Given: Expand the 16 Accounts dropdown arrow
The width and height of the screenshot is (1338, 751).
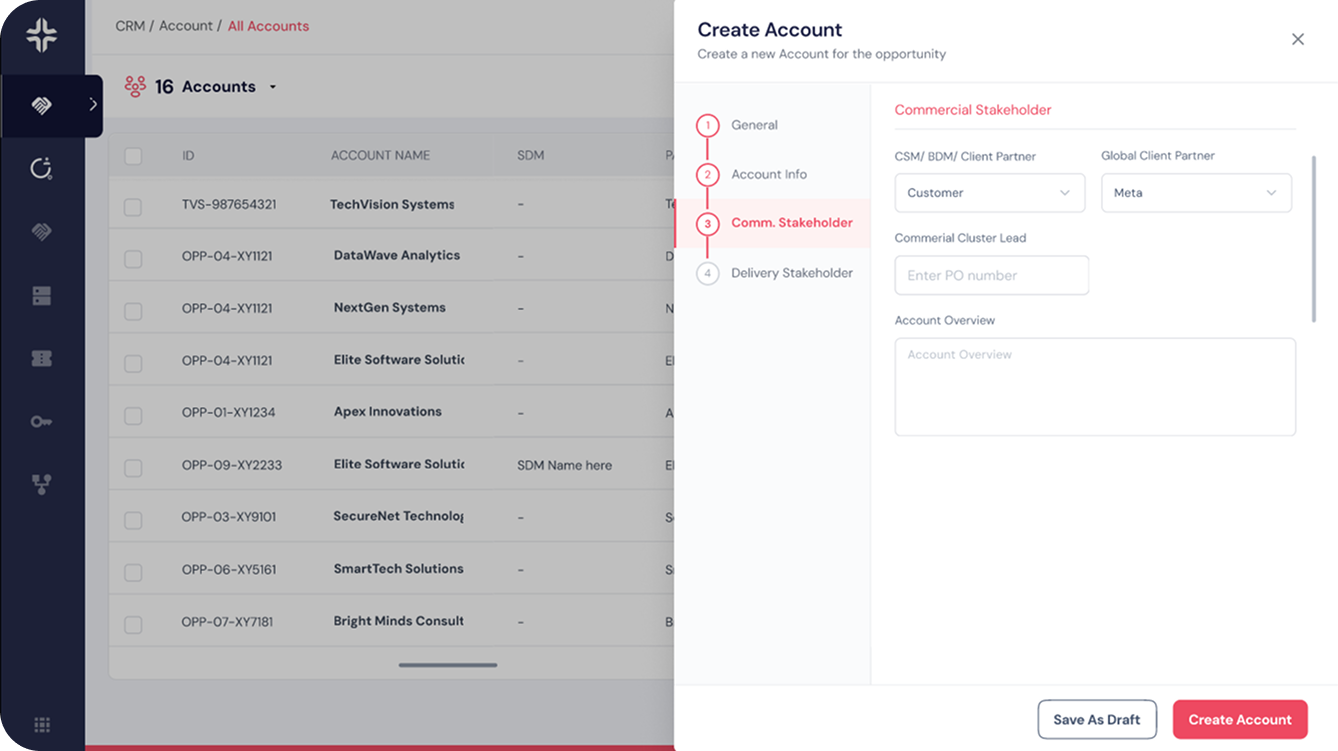Looking at the screenshot, I should point(272,88).
